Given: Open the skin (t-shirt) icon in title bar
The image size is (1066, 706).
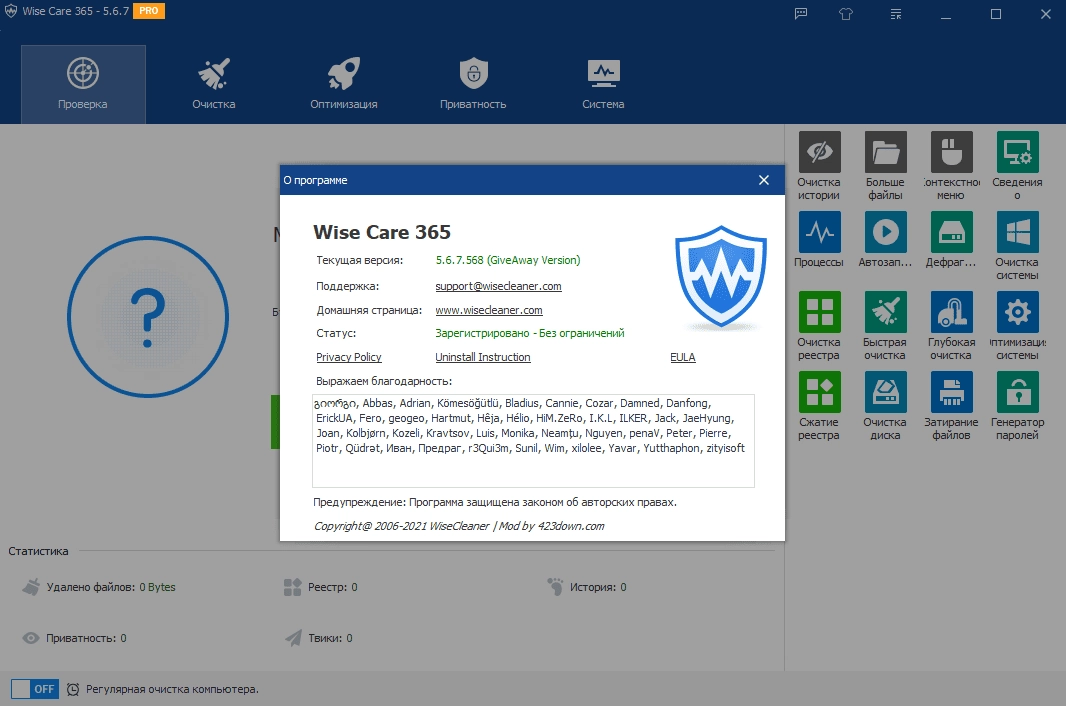Looking at the screenshot, I should click(x=846, y=14).
